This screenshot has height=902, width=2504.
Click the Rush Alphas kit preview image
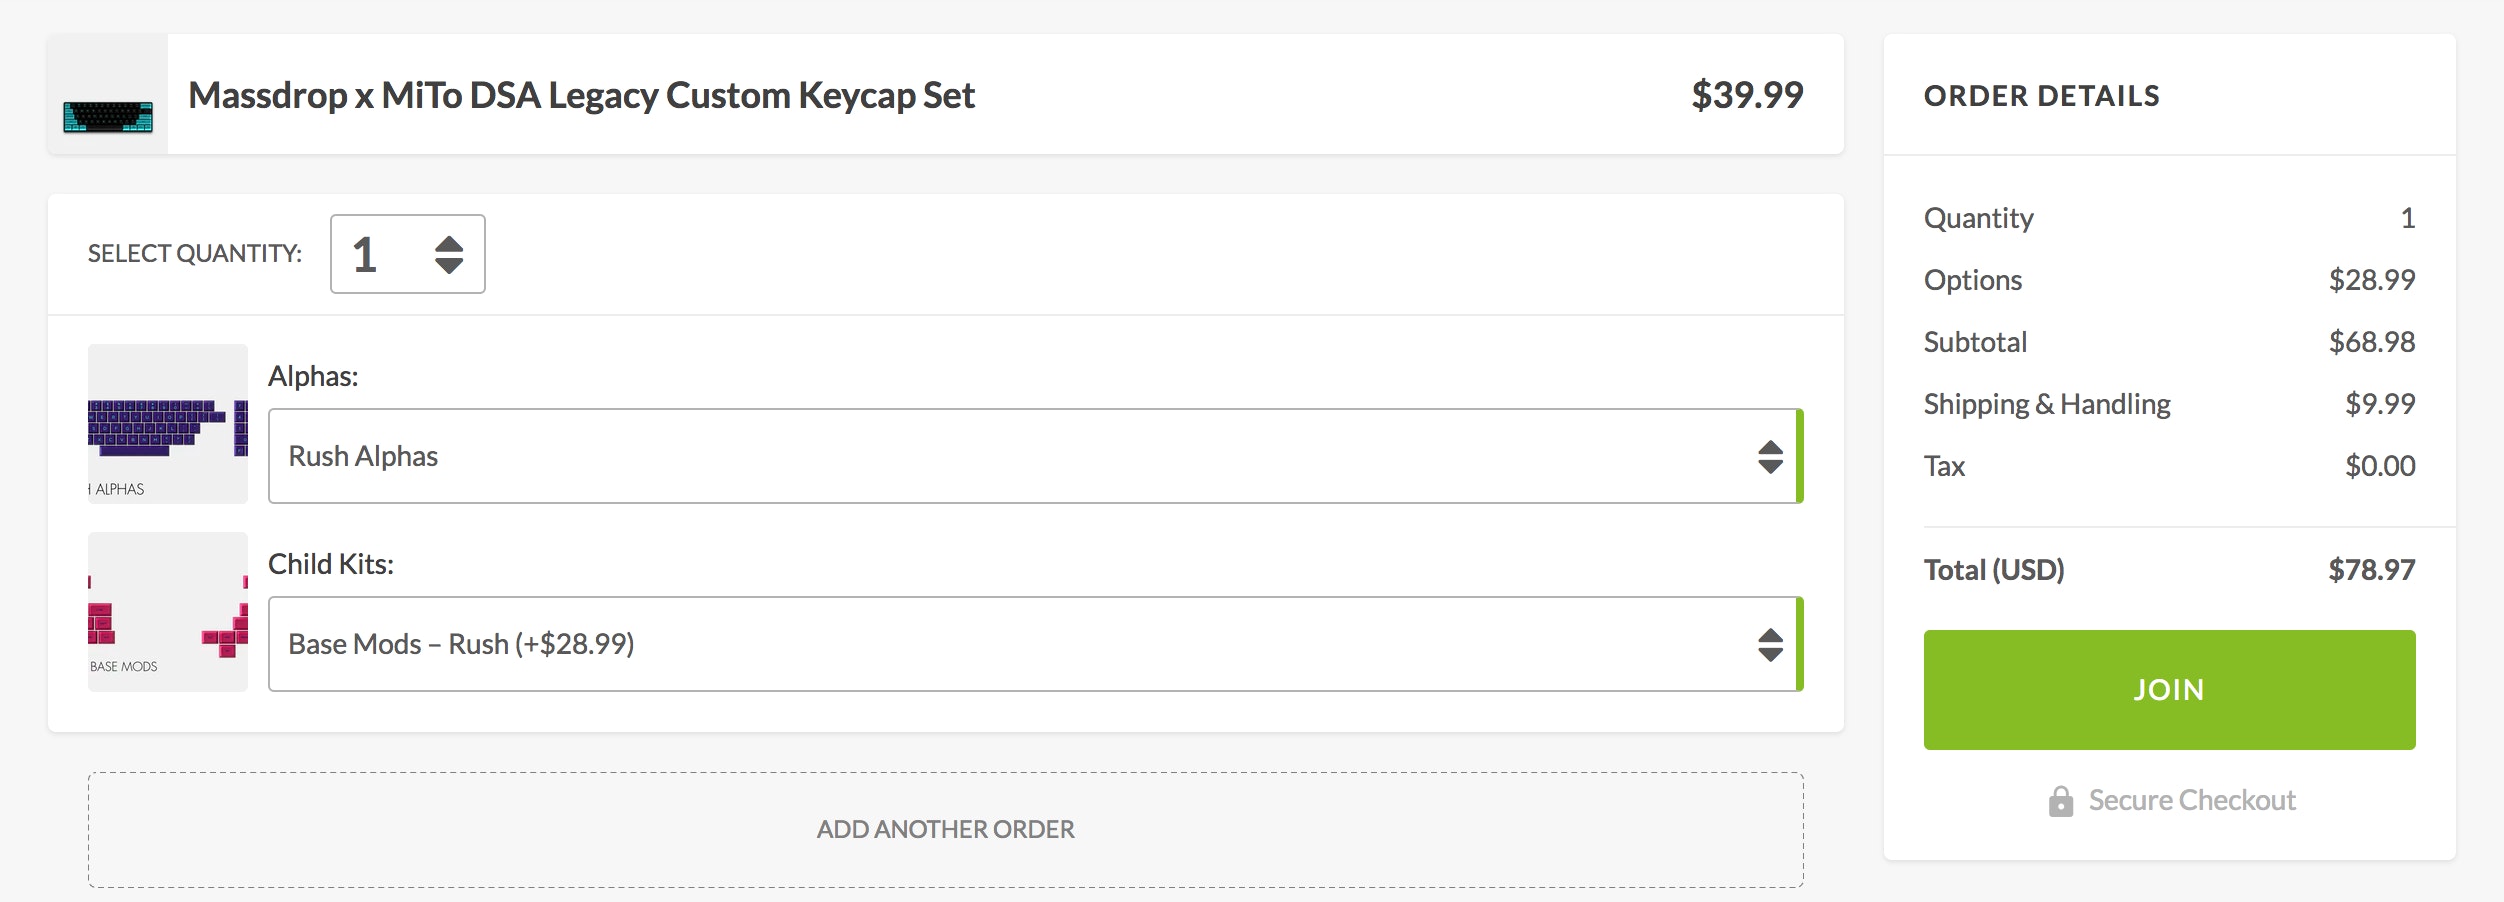coord(168,424)
